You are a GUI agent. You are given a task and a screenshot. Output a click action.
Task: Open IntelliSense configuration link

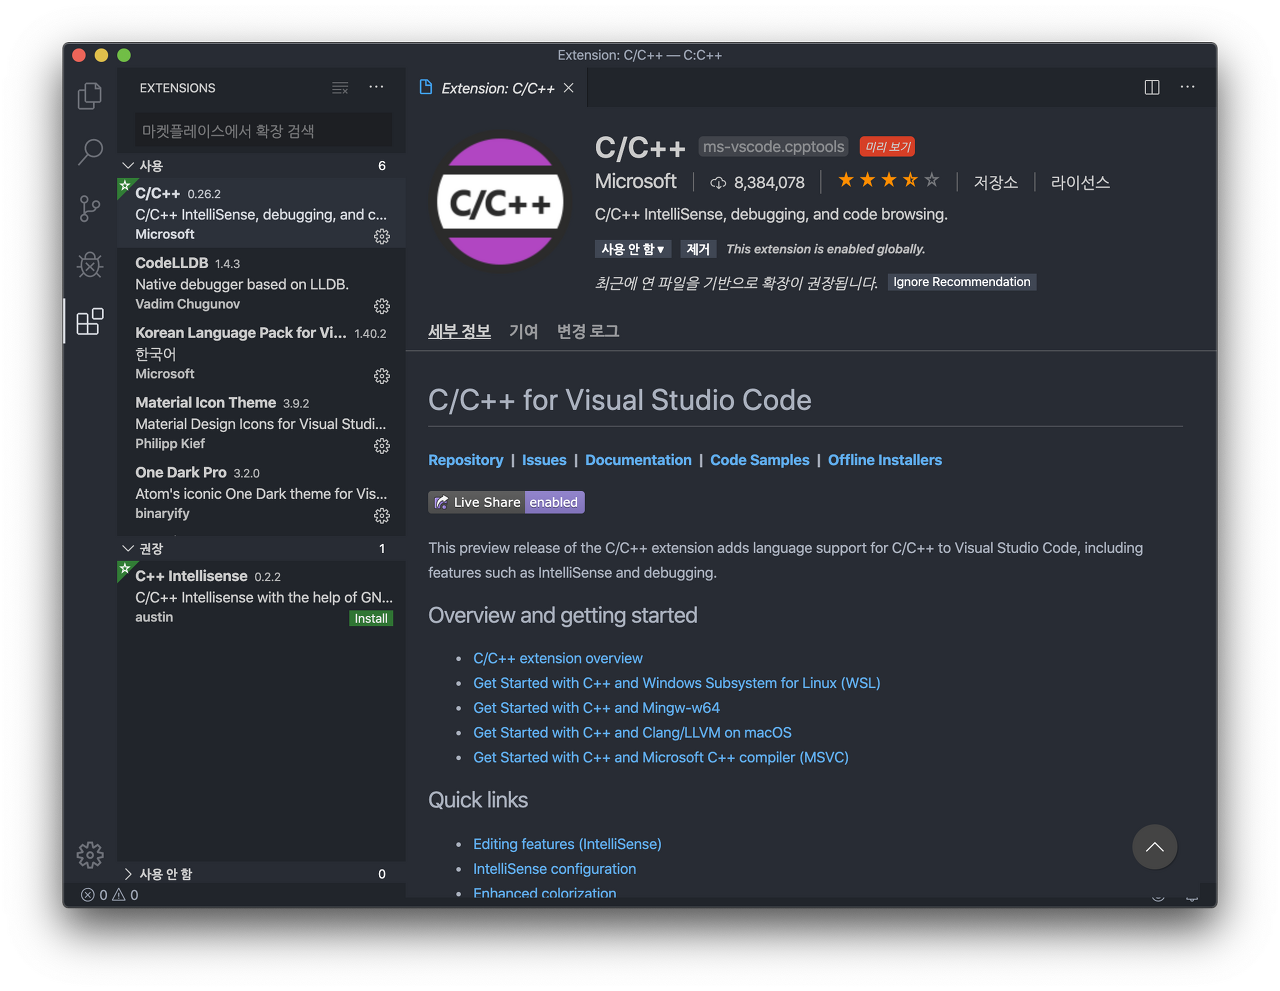(554, 869)
